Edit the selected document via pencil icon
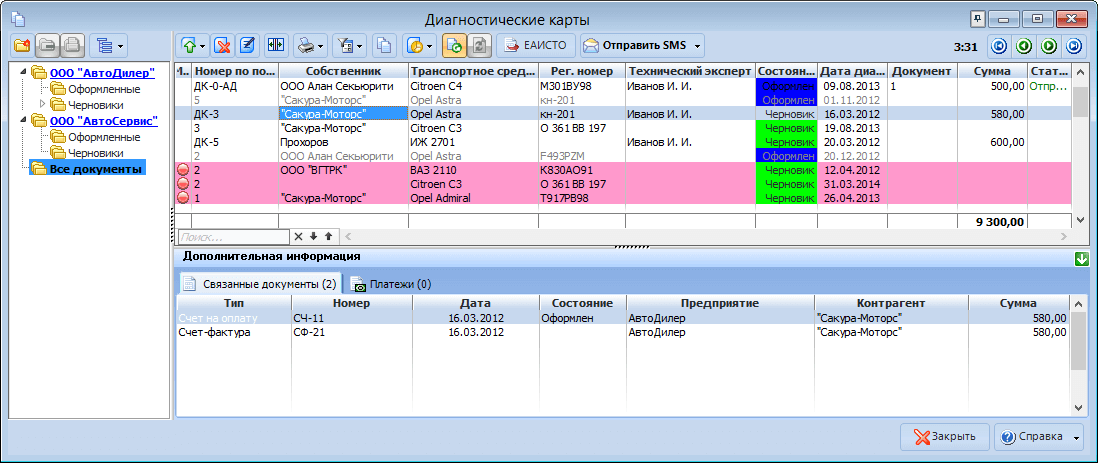This screenshot has width=1098, height=463. pyautogui.click(x=246, y=46)
